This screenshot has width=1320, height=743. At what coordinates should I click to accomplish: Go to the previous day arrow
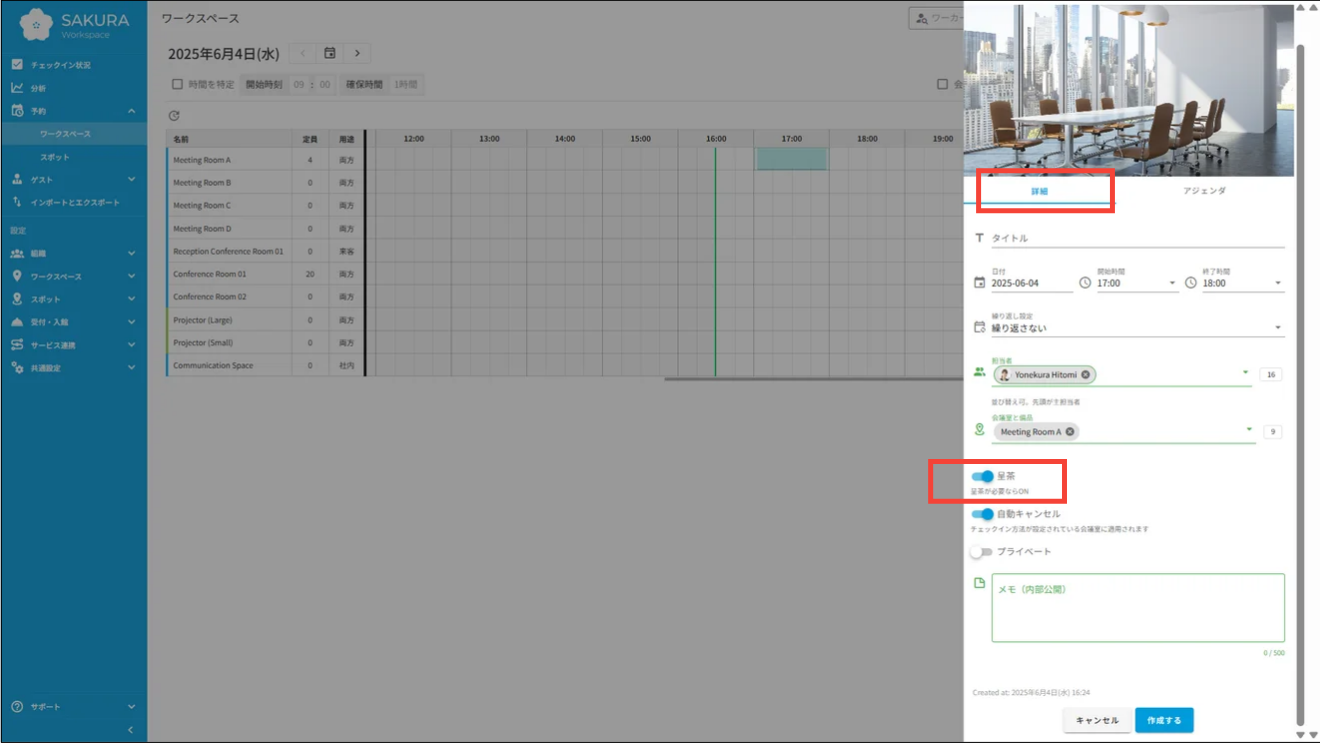303,53
